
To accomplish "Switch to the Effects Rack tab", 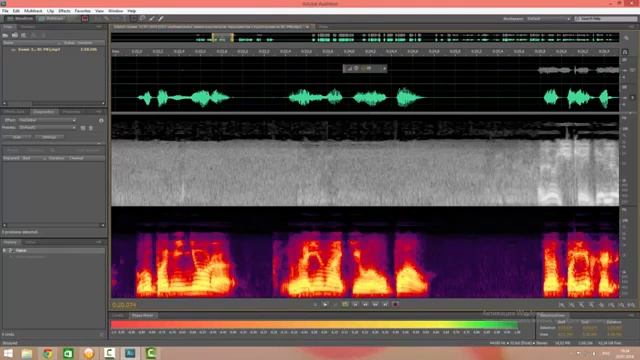I will [x=15, y=112].
